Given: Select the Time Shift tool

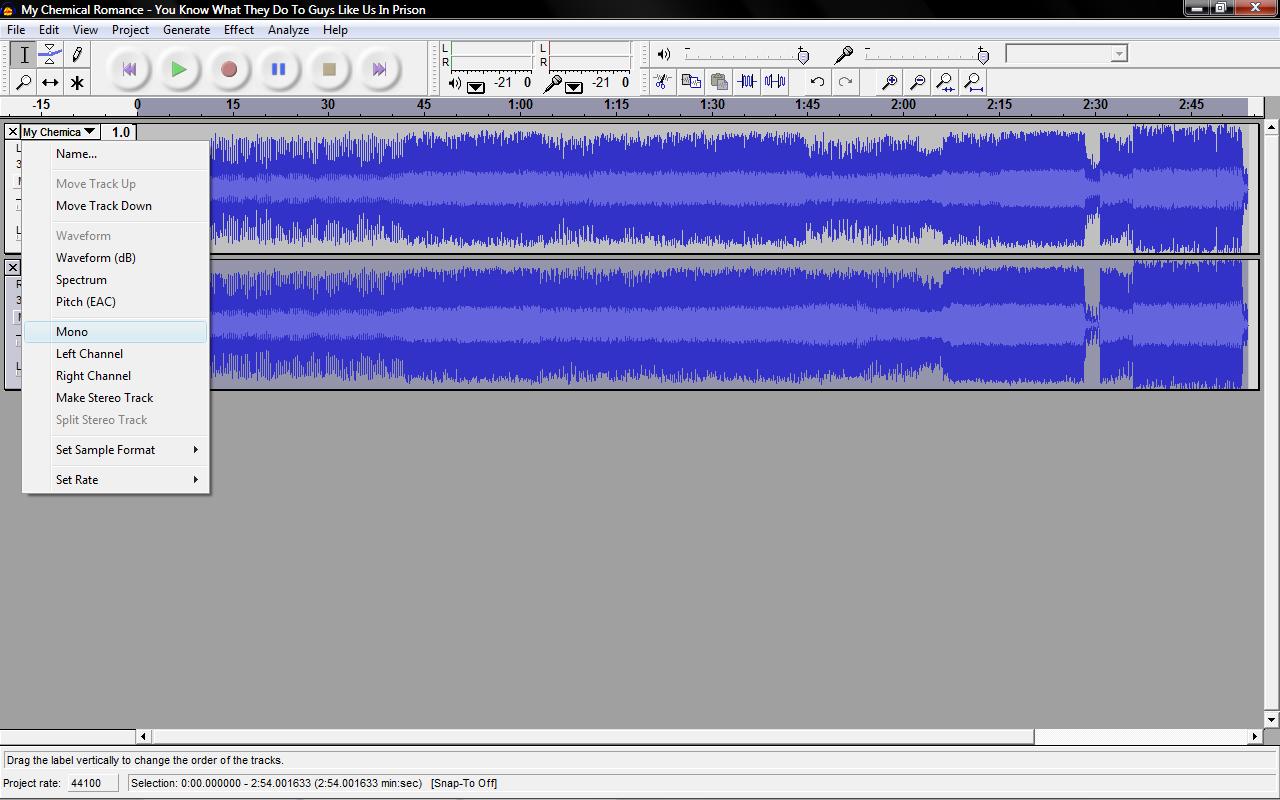Looking at the screenshot, I should pyautogui.click(x=48, y=81).
